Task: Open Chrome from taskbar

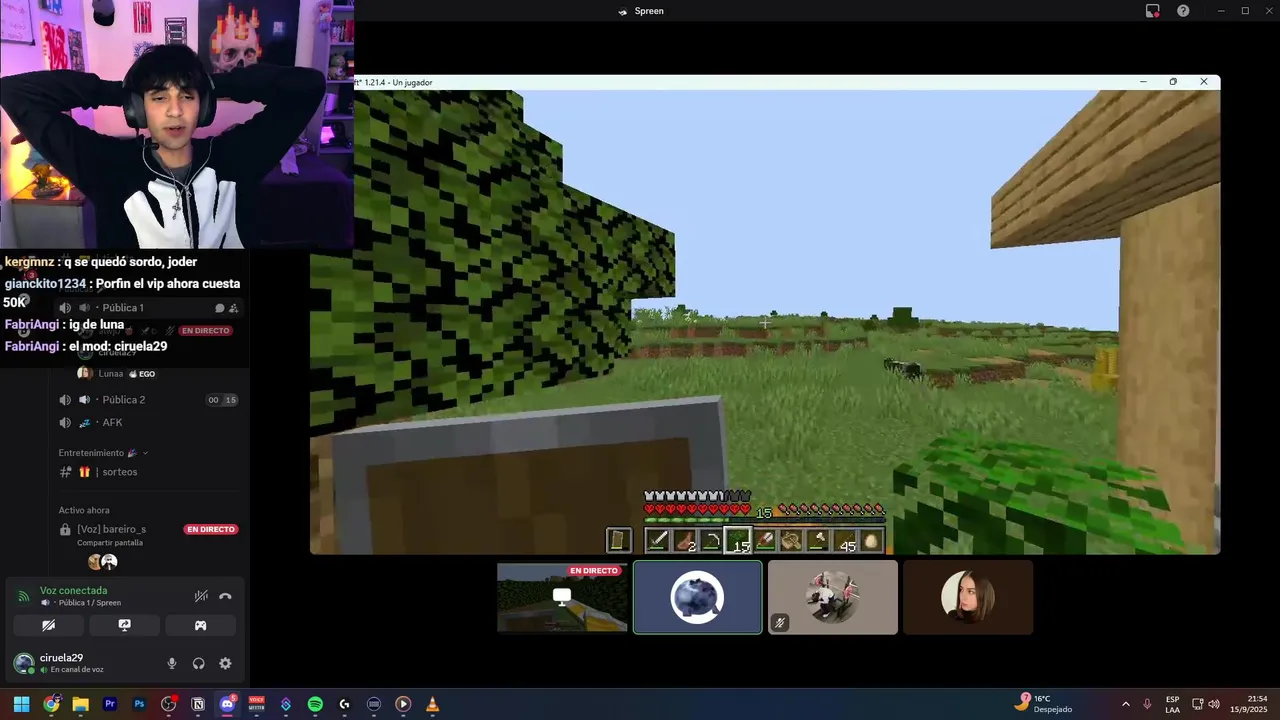Action: (51, 704)
